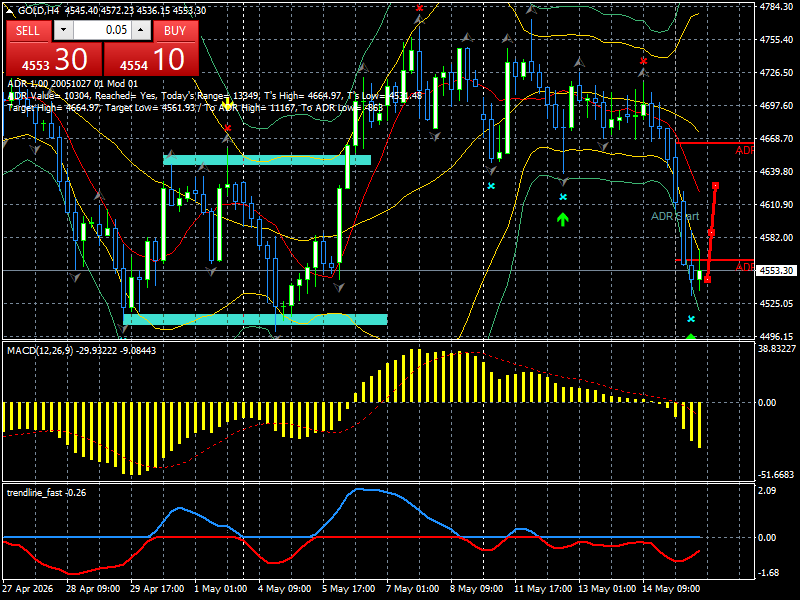Image resolution: width=800 pixels, height=600 pixels.
Task: Select the bottom red square trendline handle
Action: tap(707, 279)
